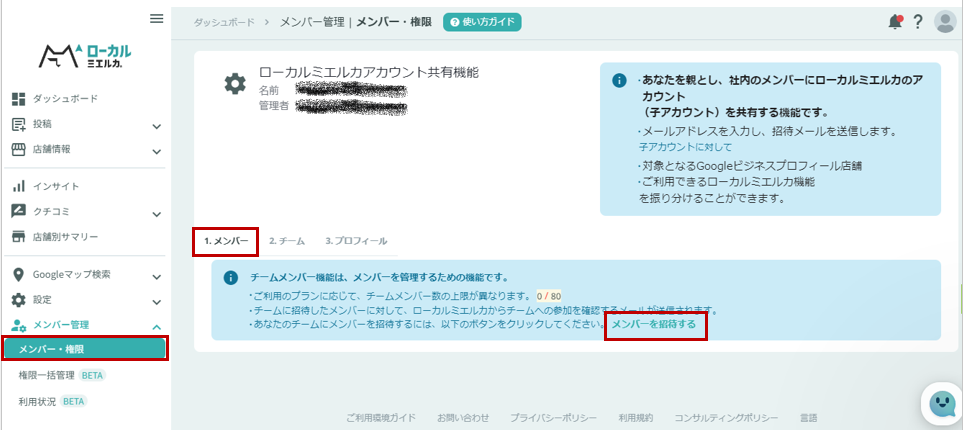Screen dimensions: 963x430
Task: Click メンバー管理 breadcrumb text
Action: [312, 22]
